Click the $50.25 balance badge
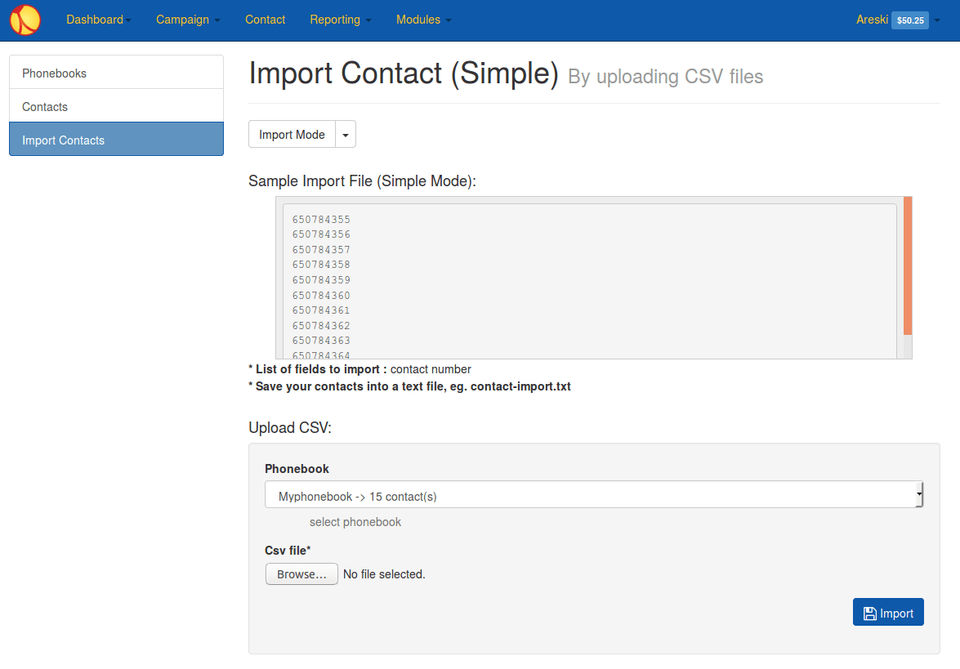The image size is (960, 669). 910,20
